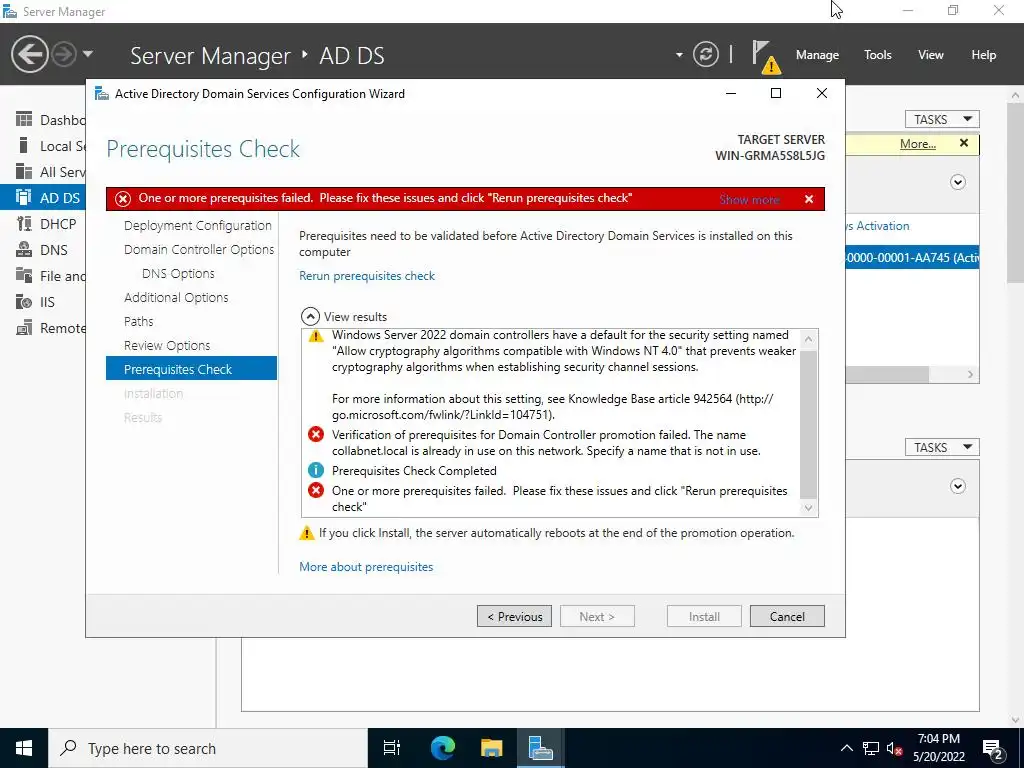Click the warning icon beside reboot notice
1024x768 pixels.
pos(306,533)
